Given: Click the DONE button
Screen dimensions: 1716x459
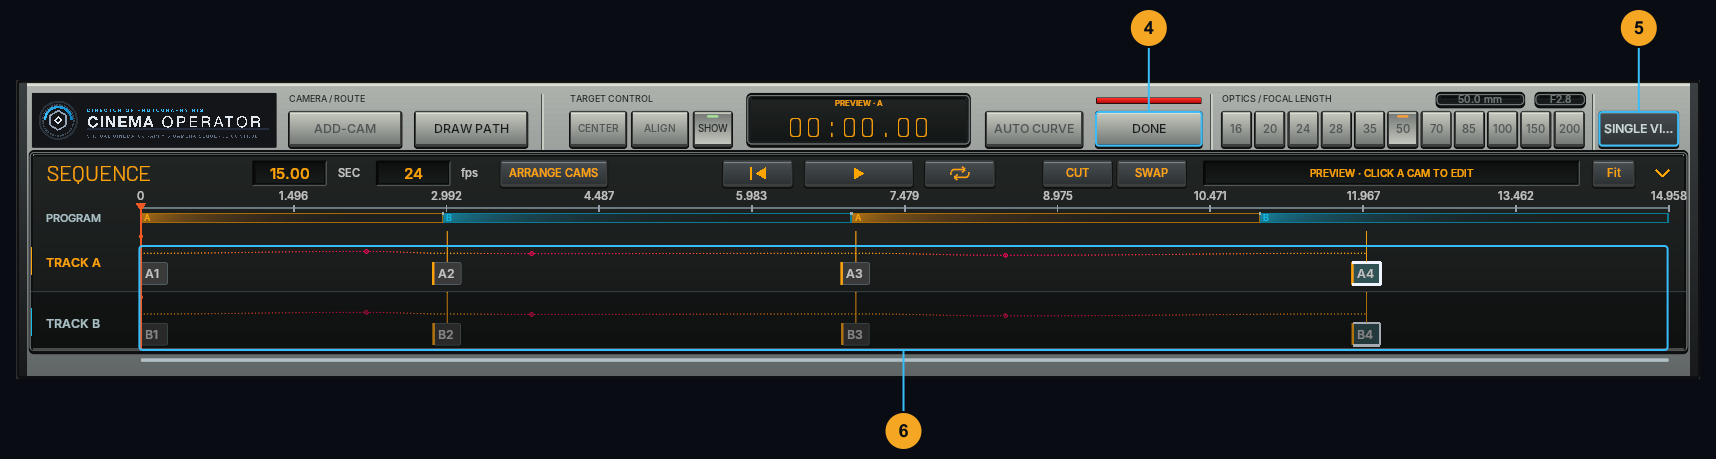Looking at the screenshot, I should tap(1149, 129).
